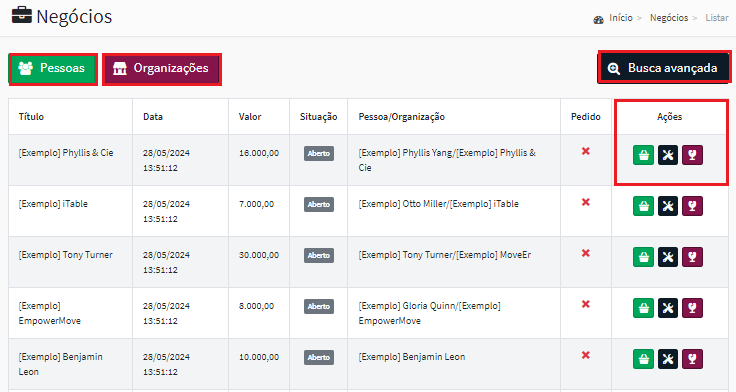
Task: Click trophy icon in iTable row
Action: 692,206
